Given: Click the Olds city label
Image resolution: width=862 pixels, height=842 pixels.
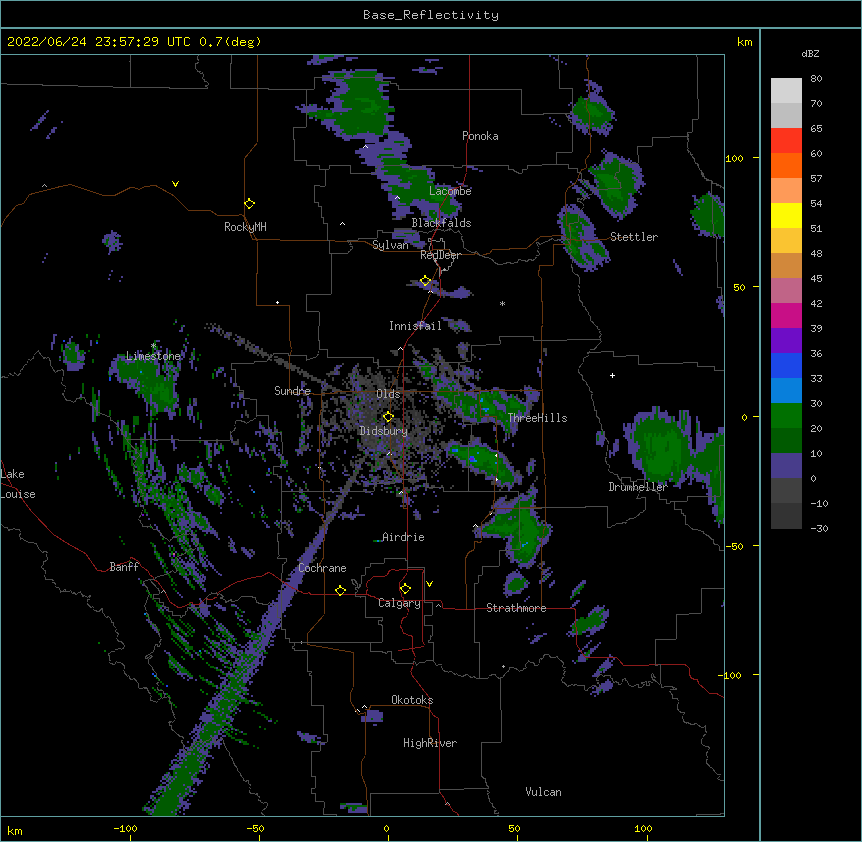Looking at the screenshot, I should pyautogui.click(x=388, y=394).
